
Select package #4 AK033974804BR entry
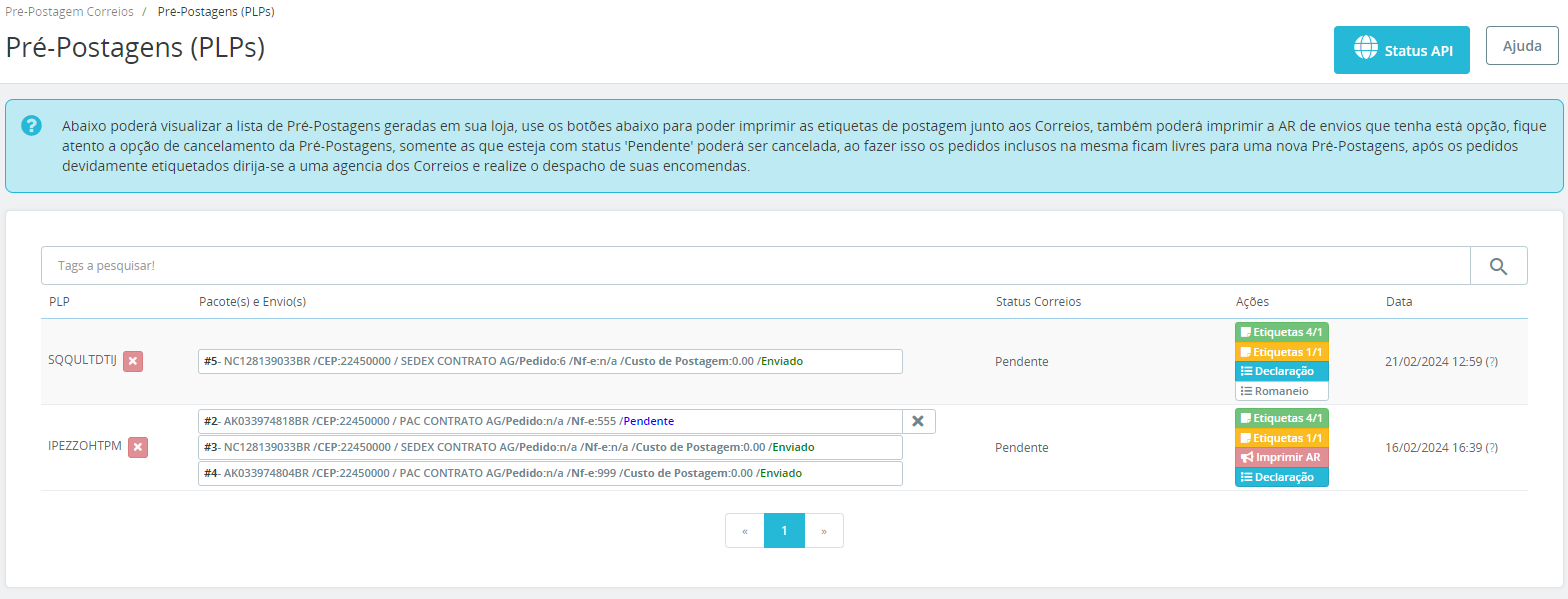point(550,473)
